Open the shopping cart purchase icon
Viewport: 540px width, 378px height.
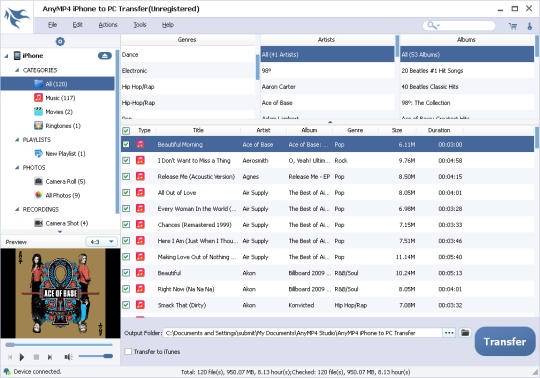click(513, 26)
